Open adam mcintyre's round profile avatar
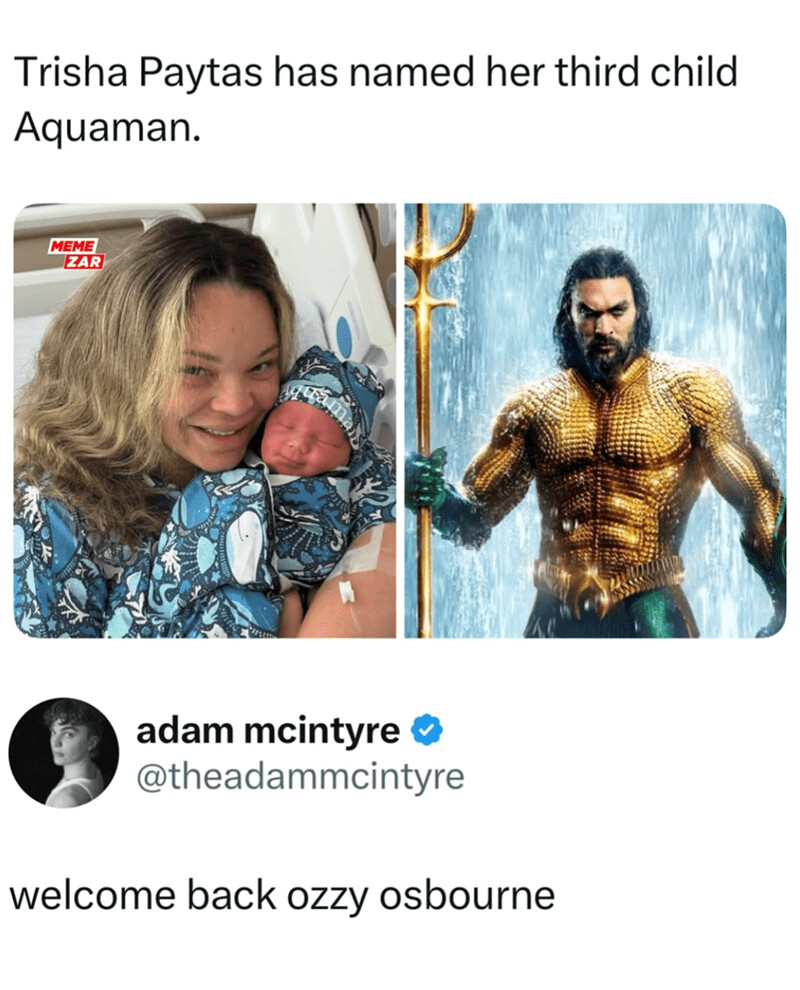This screenshot has height=990, width=800. [64, 753]
